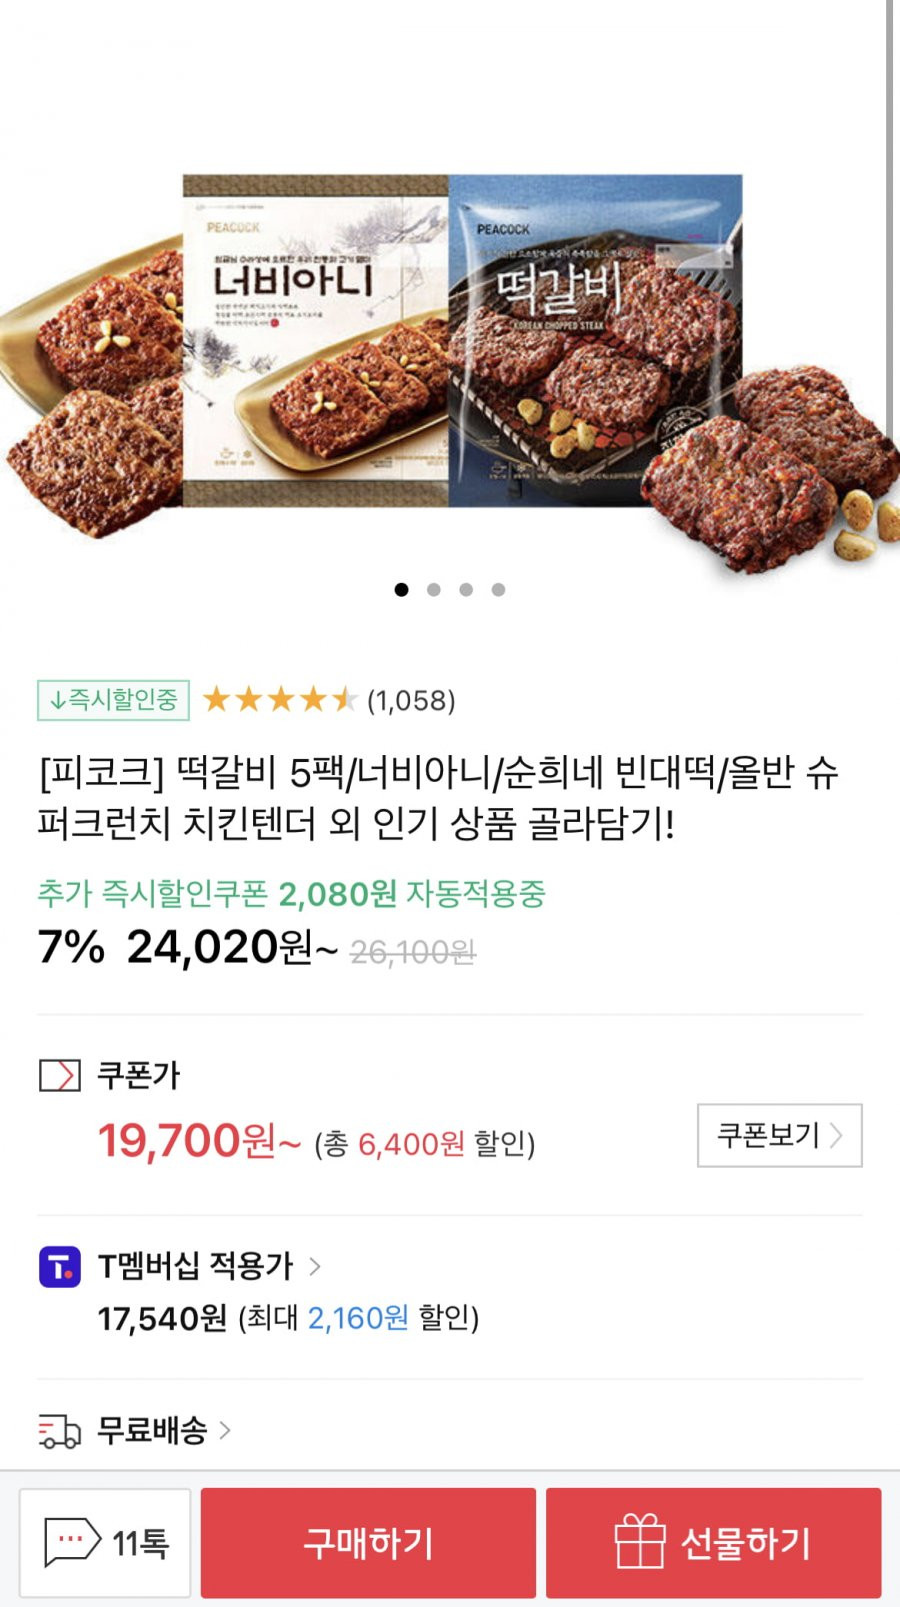Click the gift box icon
Viewport: 900px width, 1607px height.
640,1541
